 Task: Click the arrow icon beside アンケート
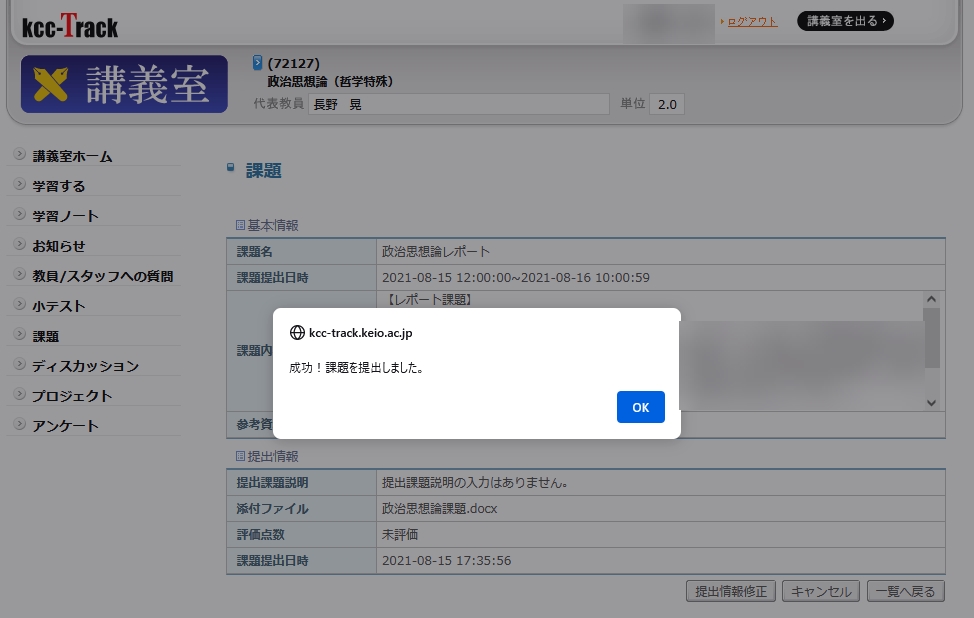pyautogui.click(x=20, y=425)
